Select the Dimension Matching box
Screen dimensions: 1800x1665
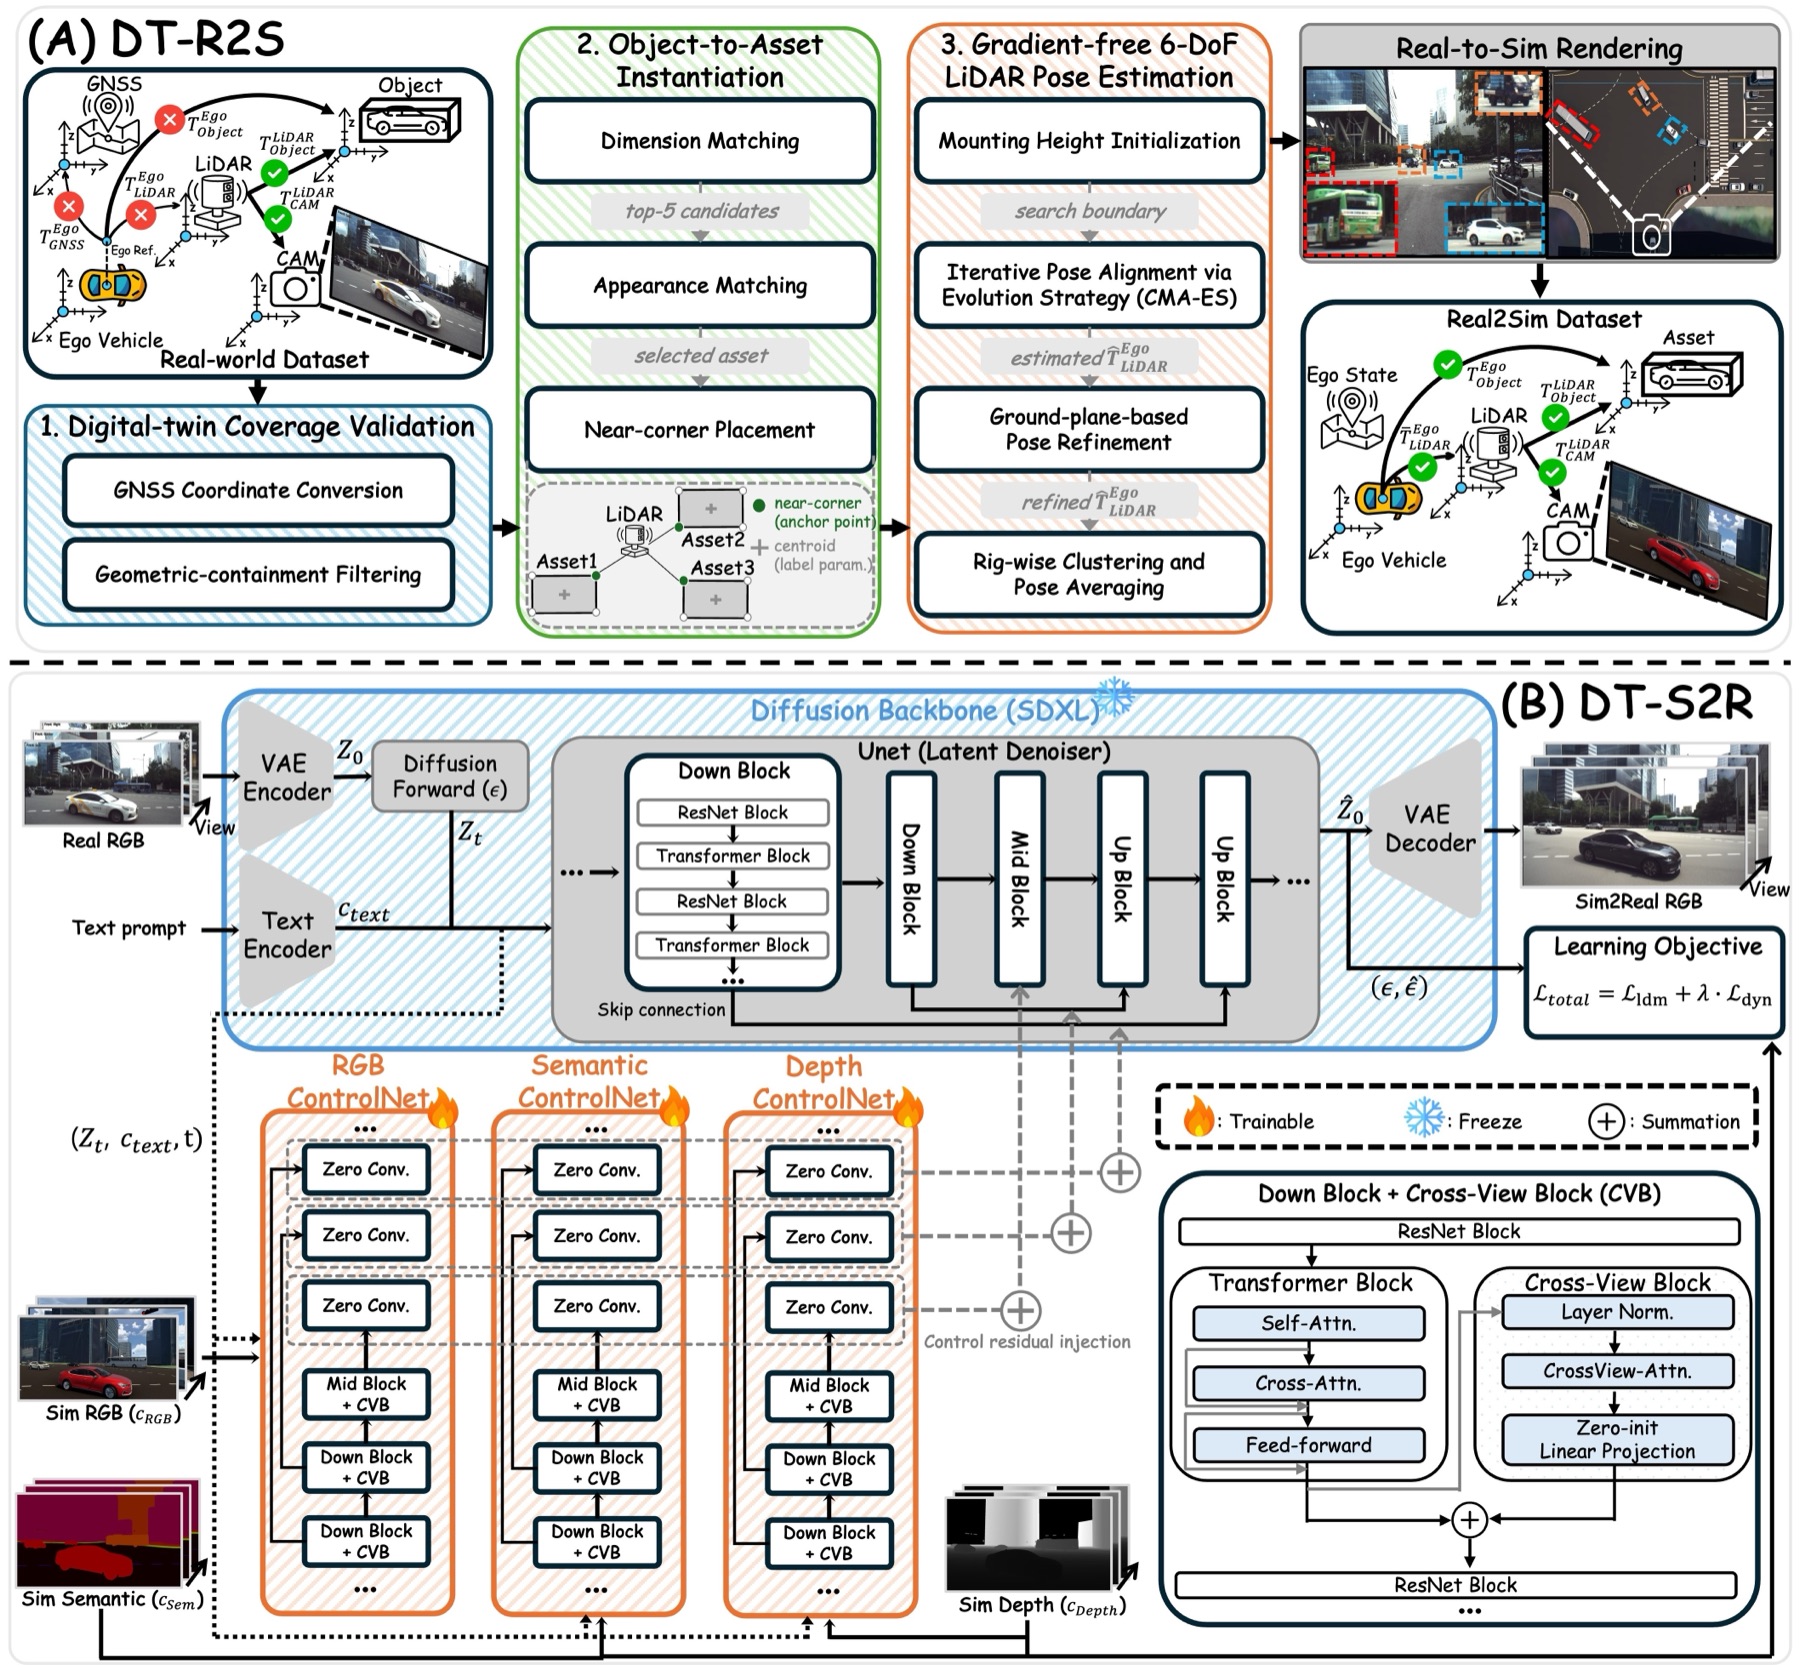(700, 141)
